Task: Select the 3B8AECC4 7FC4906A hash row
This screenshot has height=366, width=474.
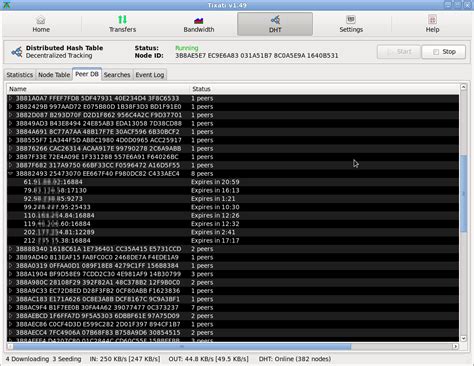Action: coord(233,333)
